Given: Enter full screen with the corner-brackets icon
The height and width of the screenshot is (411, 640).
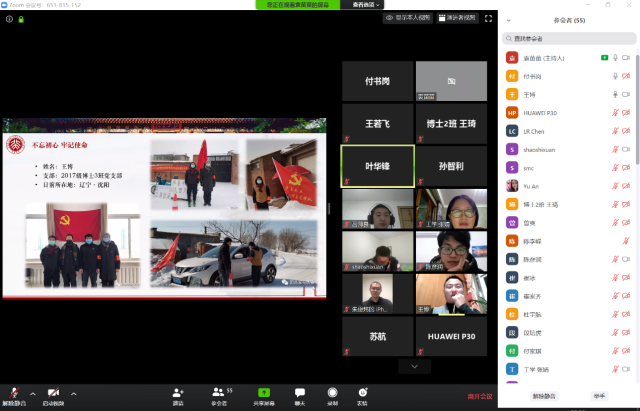Looking at the screenshot, I should pyautogui.click(x=488, y=18).
